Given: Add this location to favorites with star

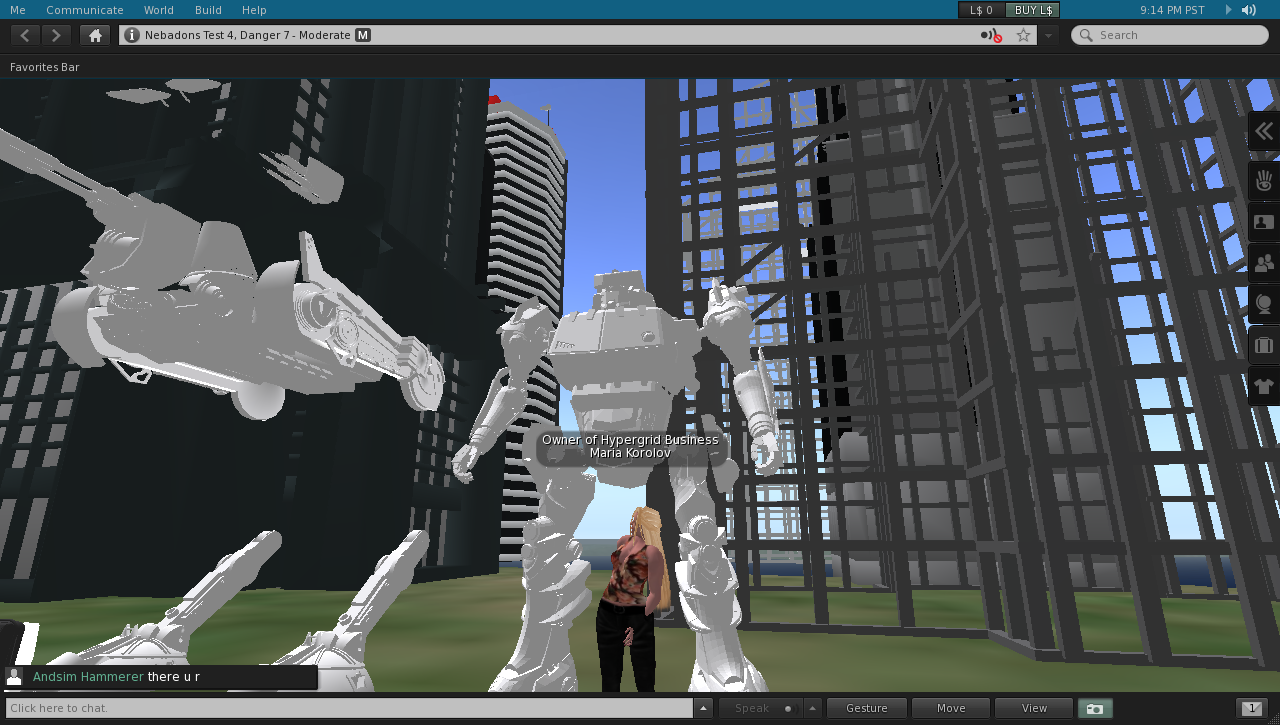Looking at the screenshot, I should pos(1023,35).
